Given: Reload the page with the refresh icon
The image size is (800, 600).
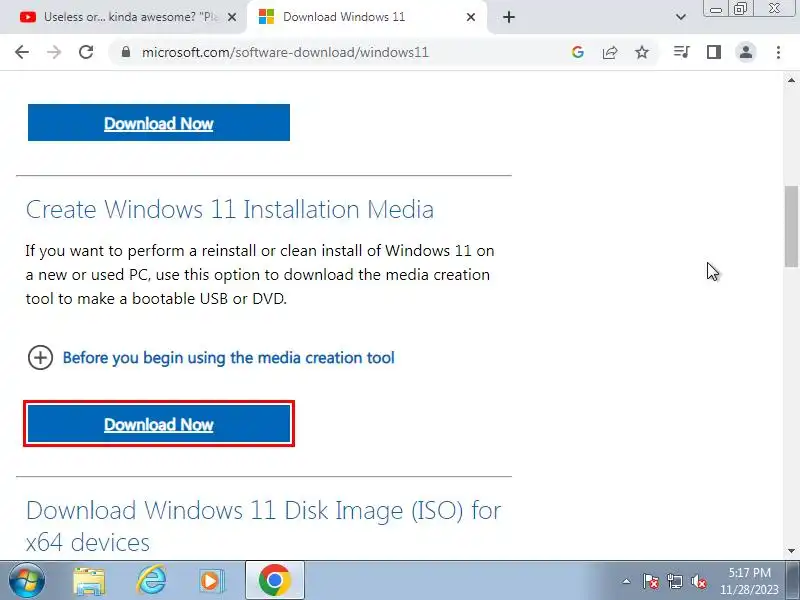Looking at the screenshot, I should tap(86, 52).
